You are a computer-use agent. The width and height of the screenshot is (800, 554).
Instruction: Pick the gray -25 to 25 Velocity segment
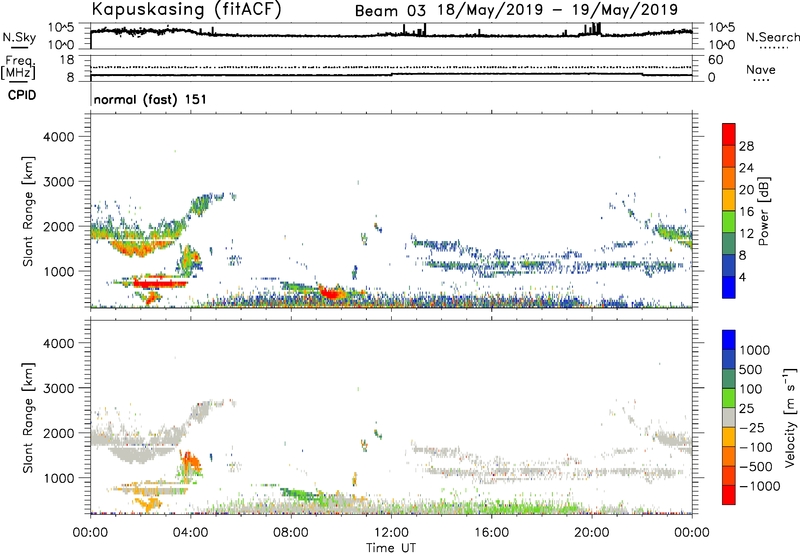(x=729, y=417)
